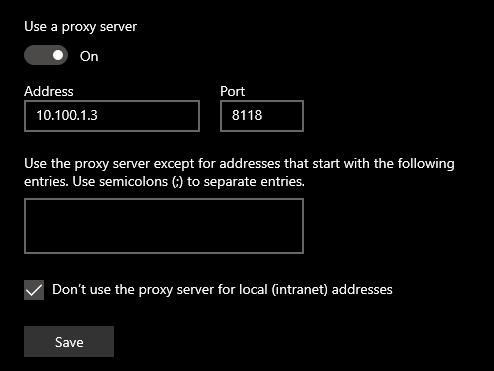Click the Address label above the field

(49, 91)
